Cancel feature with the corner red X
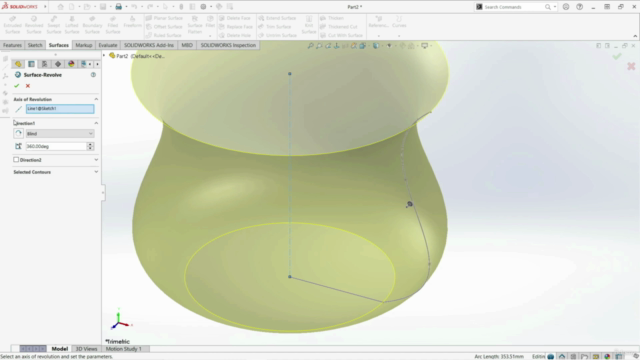 (x=631, y=66)
